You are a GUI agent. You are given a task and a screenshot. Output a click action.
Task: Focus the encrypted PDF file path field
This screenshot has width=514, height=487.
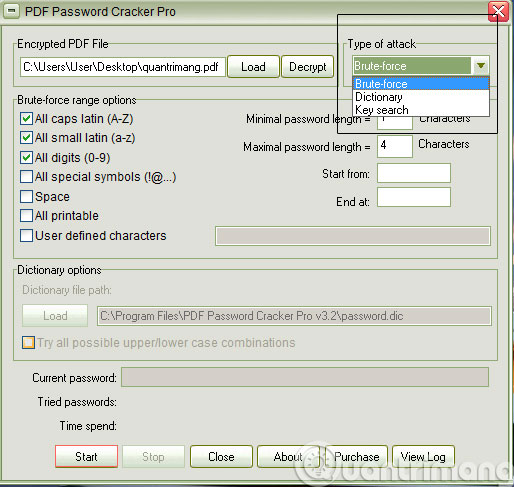click(123, 67)
